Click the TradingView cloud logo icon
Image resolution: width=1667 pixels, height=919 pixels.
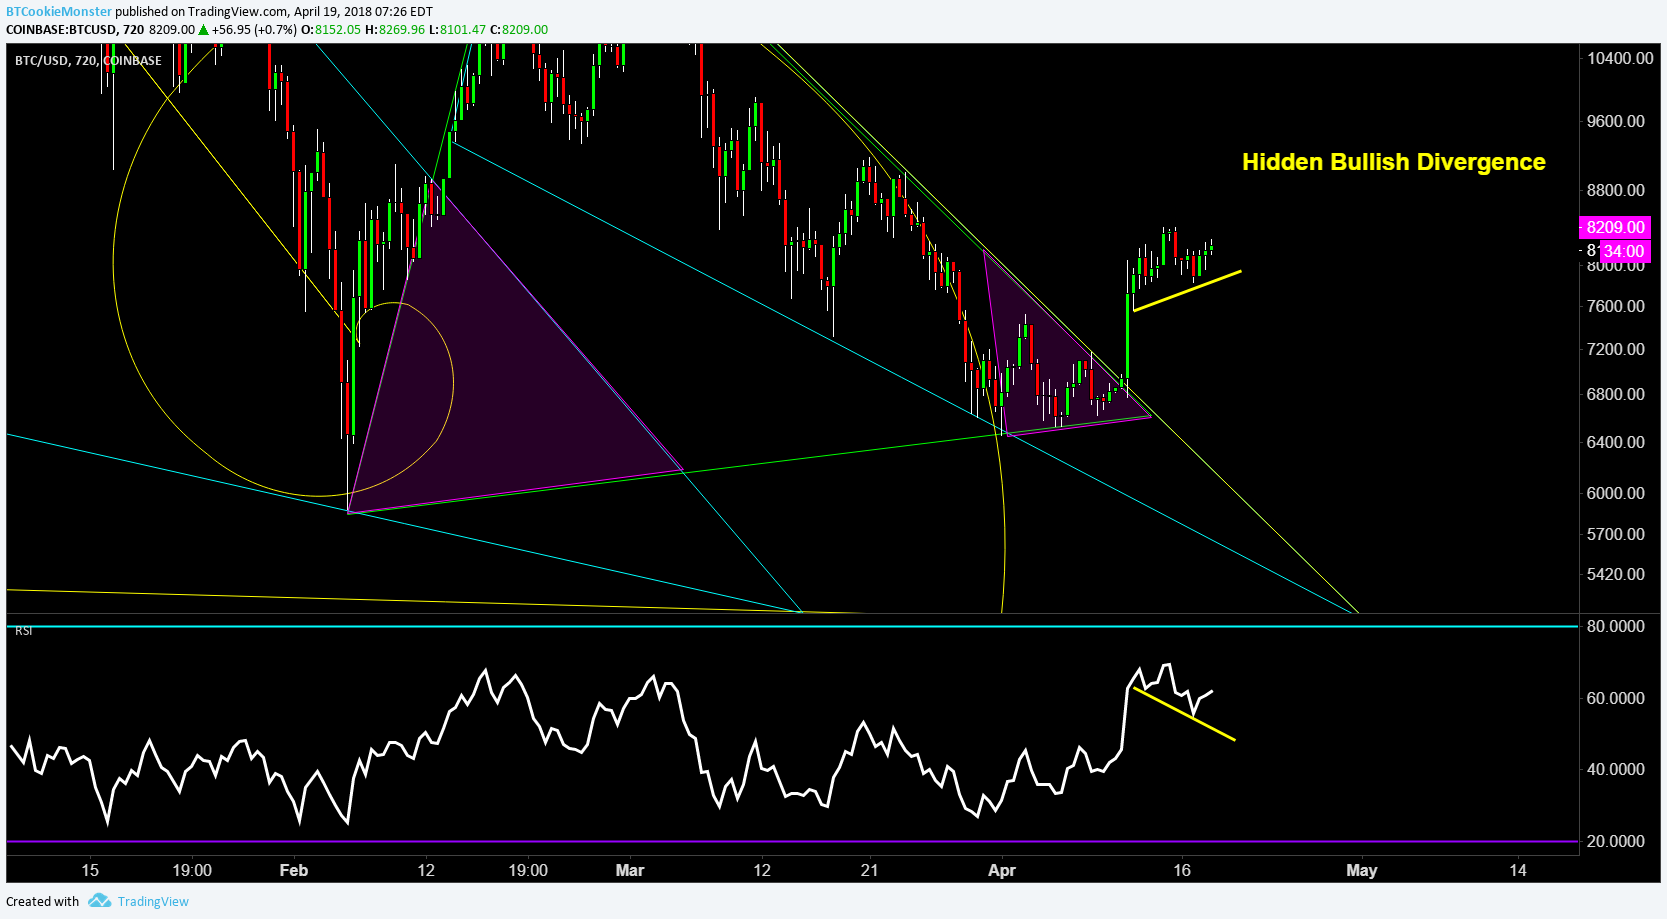(x=99, y=901)
